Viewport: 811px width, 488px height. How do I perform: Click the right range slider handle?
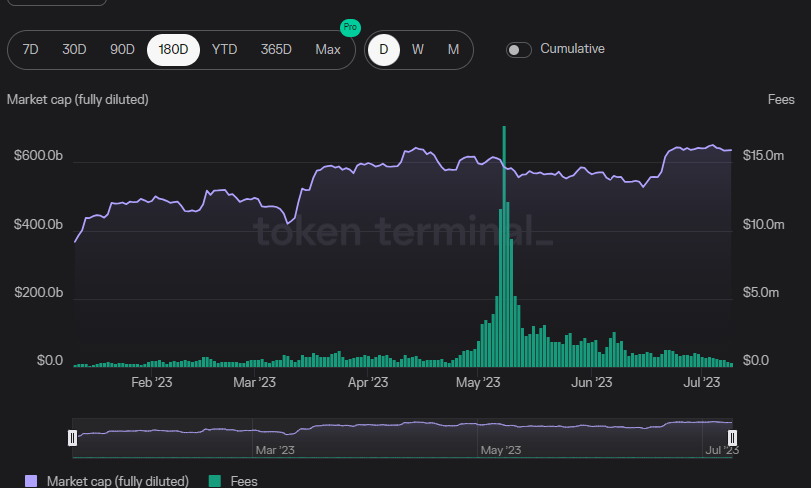(x=732, y=438)
